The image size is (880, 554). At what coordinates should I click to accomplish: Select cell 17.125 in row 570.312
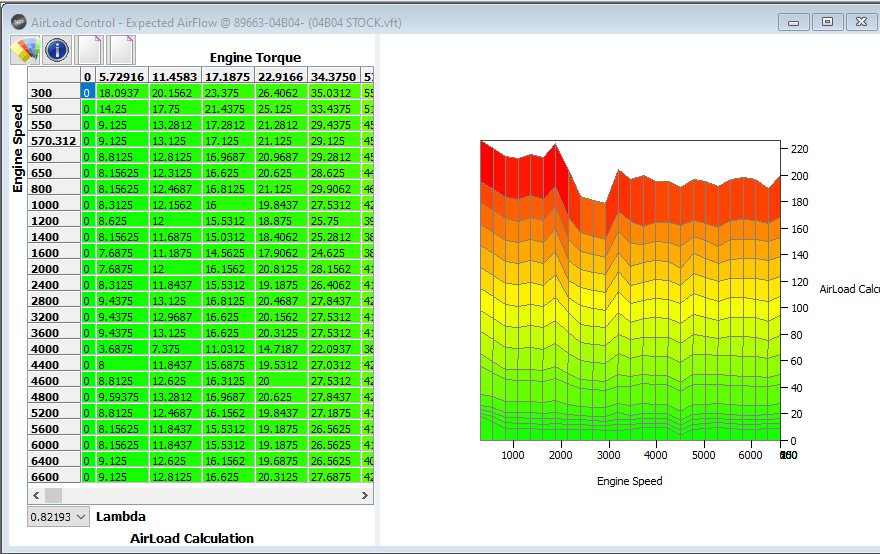(228, 141)
